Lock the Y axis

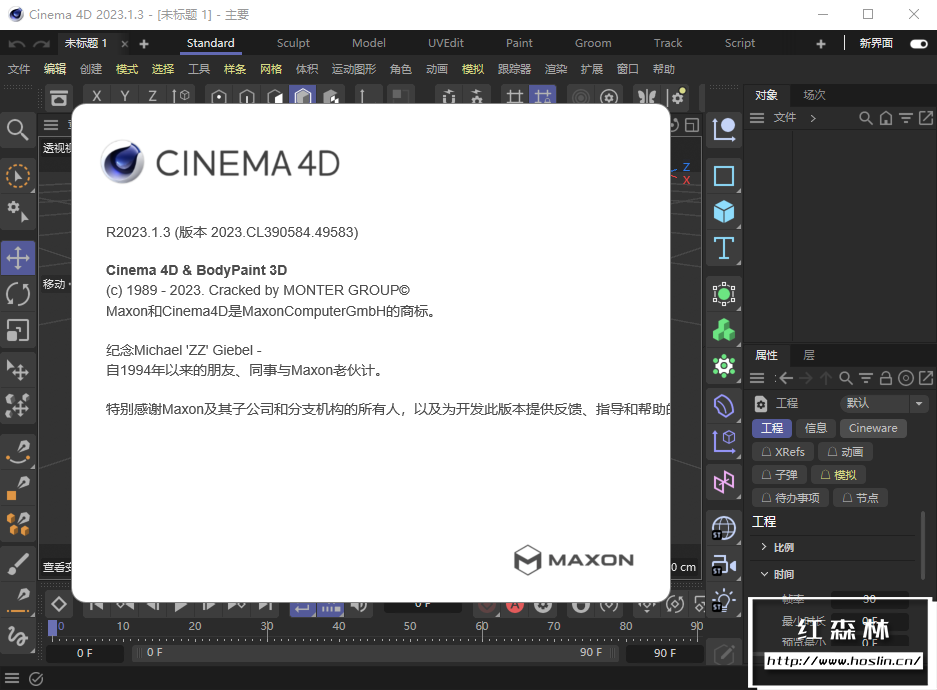[x=125, y=96]
